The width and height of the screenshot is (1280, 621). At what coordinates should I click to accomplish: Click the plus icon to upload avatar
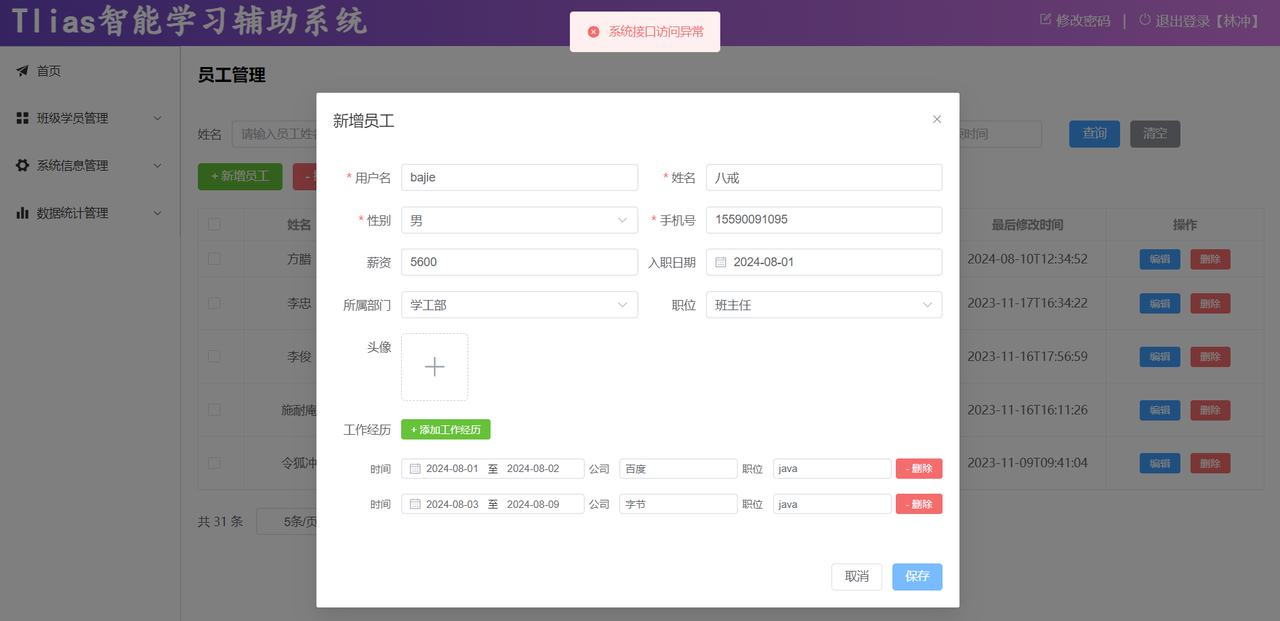[434, 367]
